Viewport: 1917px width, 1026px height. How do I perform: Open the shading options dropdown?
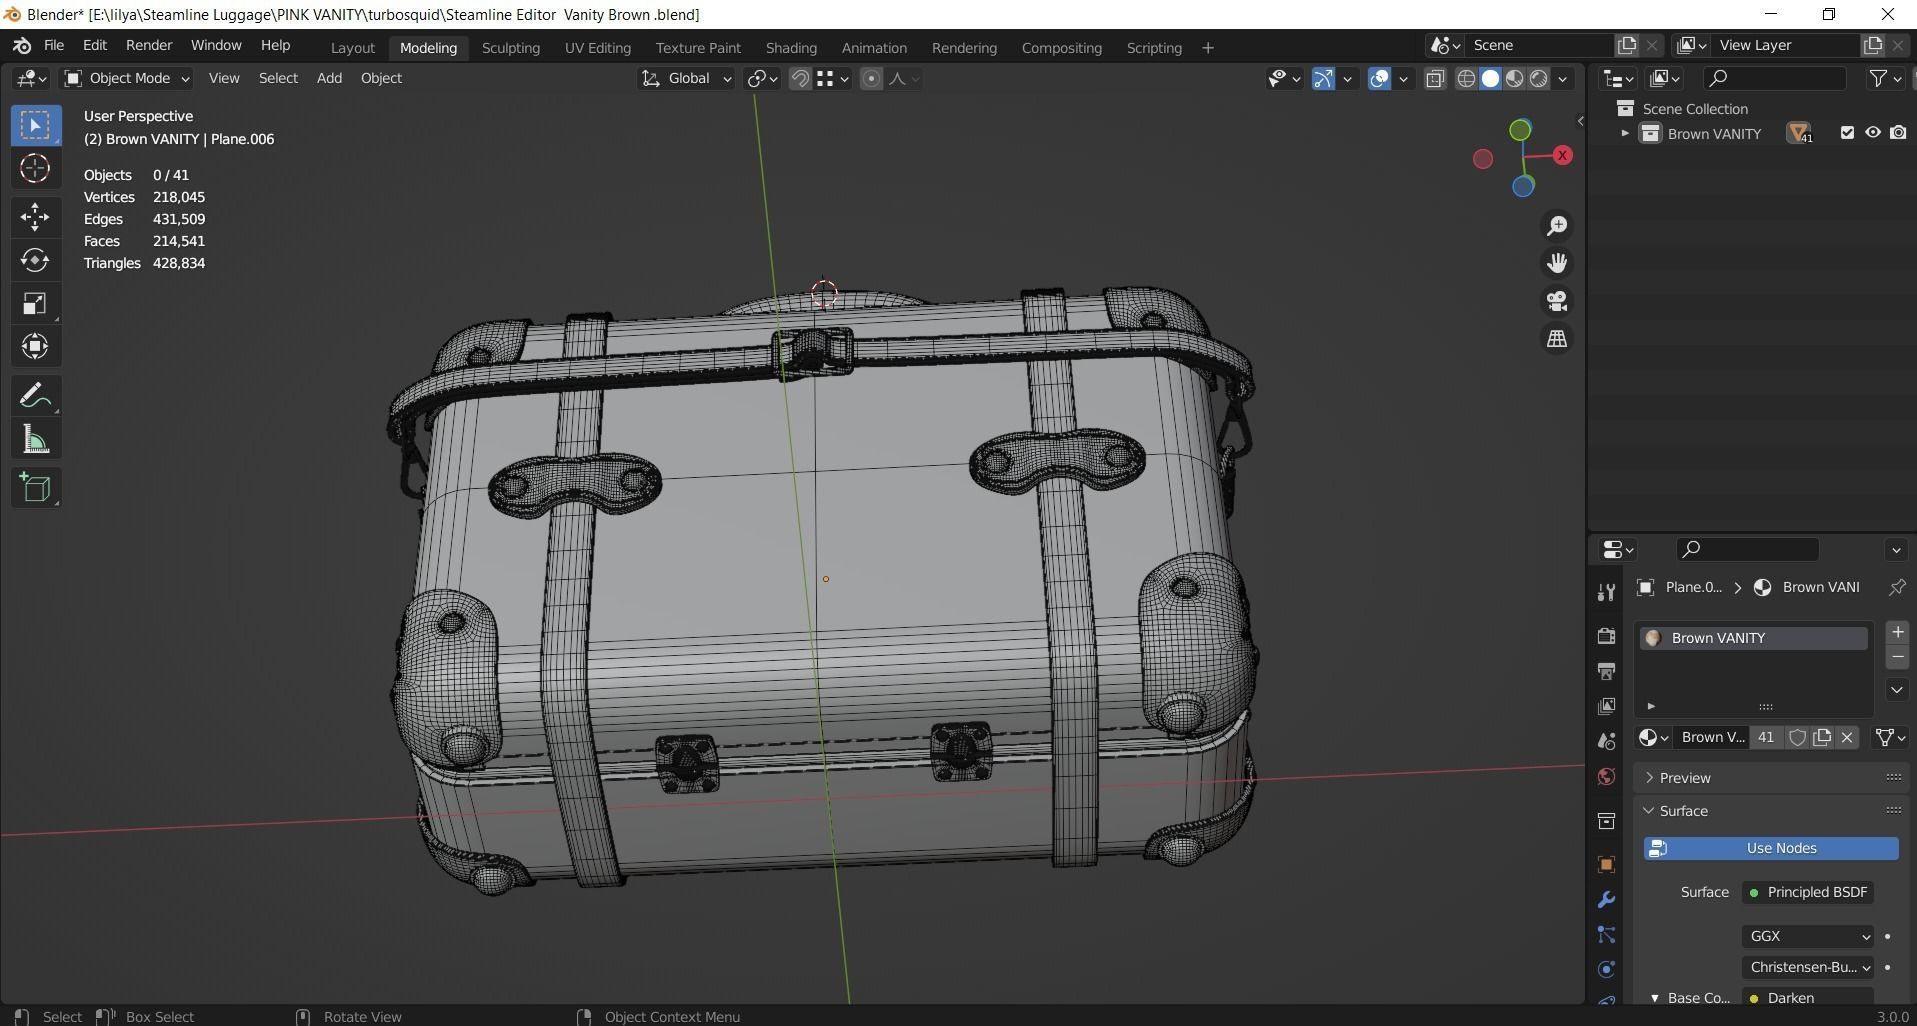[x=1563, y=79]
